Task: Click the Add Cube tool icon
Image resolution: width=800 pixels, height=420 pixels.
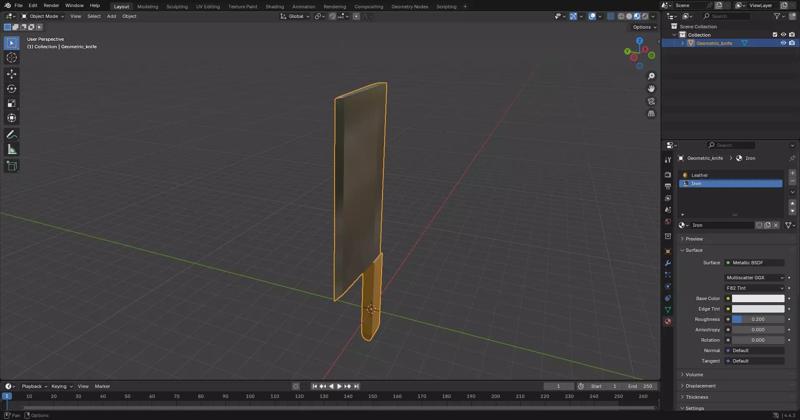Action: click(x=12, y=166)
